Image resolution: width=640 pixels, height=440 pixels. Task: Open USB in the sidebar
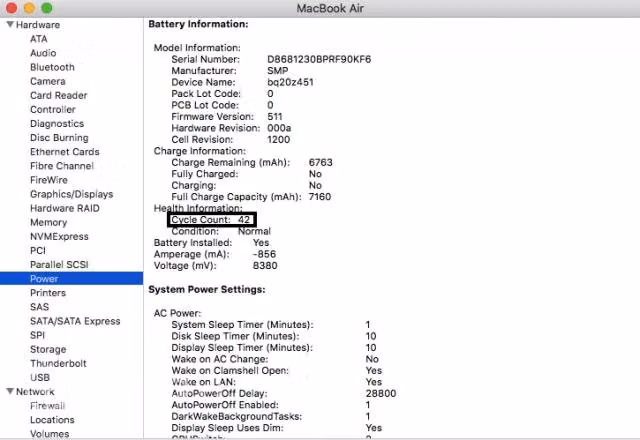(x=40, y=378)
